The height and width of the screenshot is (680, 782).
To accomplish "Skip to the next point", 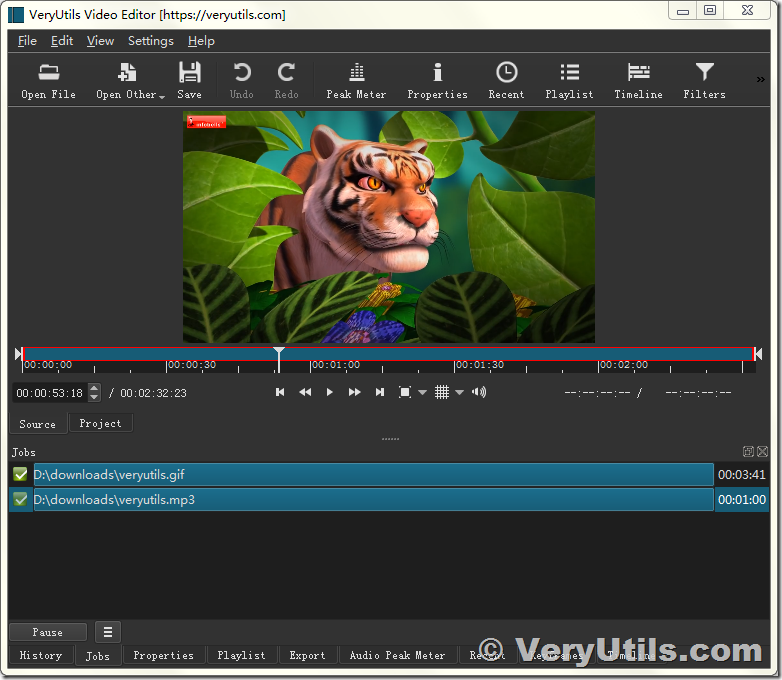I will [x=380, y=392].
